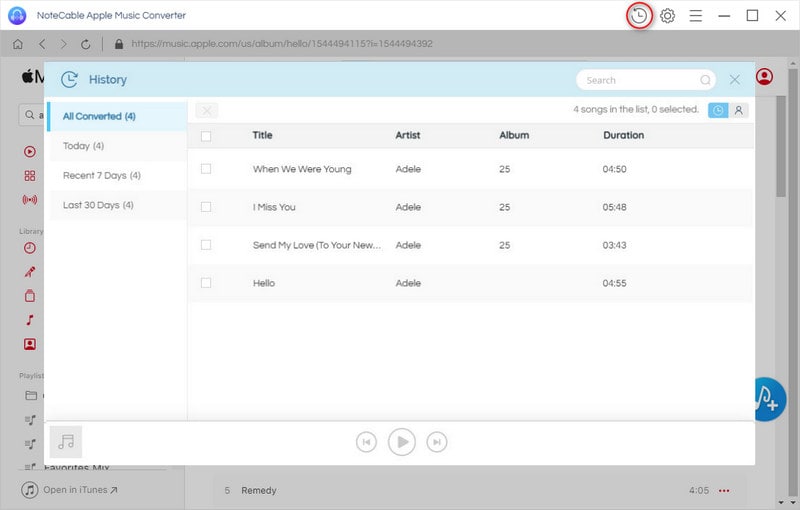Click the music.apple.com URL address bar
Viewport: 800px width, 510px height.
click(x=282, y=44)
